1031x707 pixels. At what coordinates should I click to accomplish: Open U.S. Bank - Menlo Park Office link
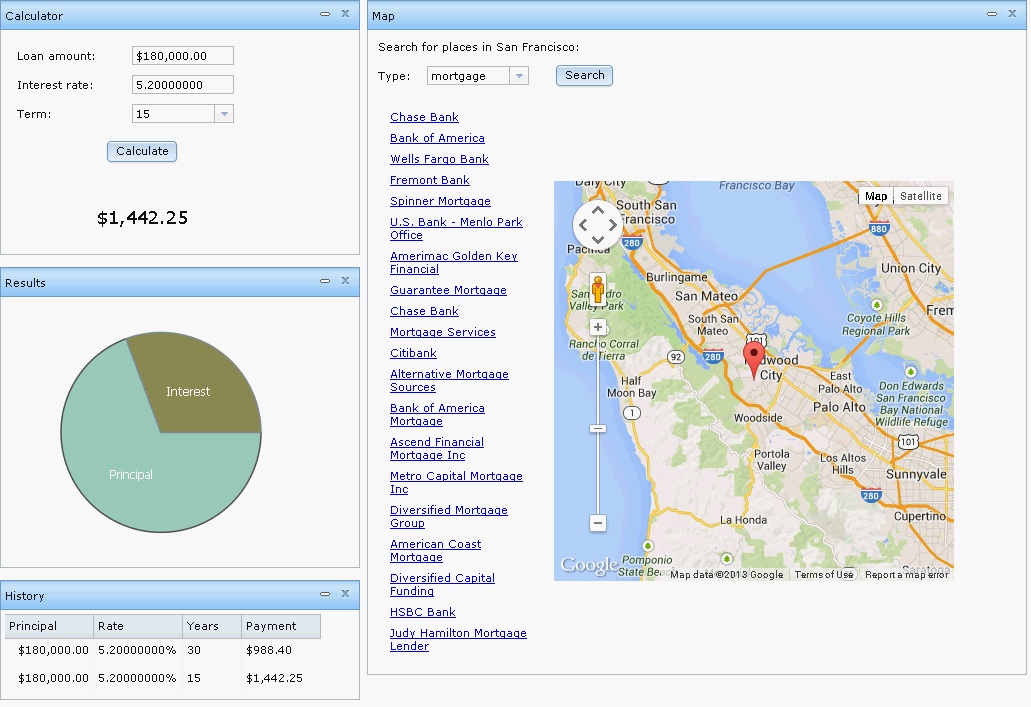[456, 228]
